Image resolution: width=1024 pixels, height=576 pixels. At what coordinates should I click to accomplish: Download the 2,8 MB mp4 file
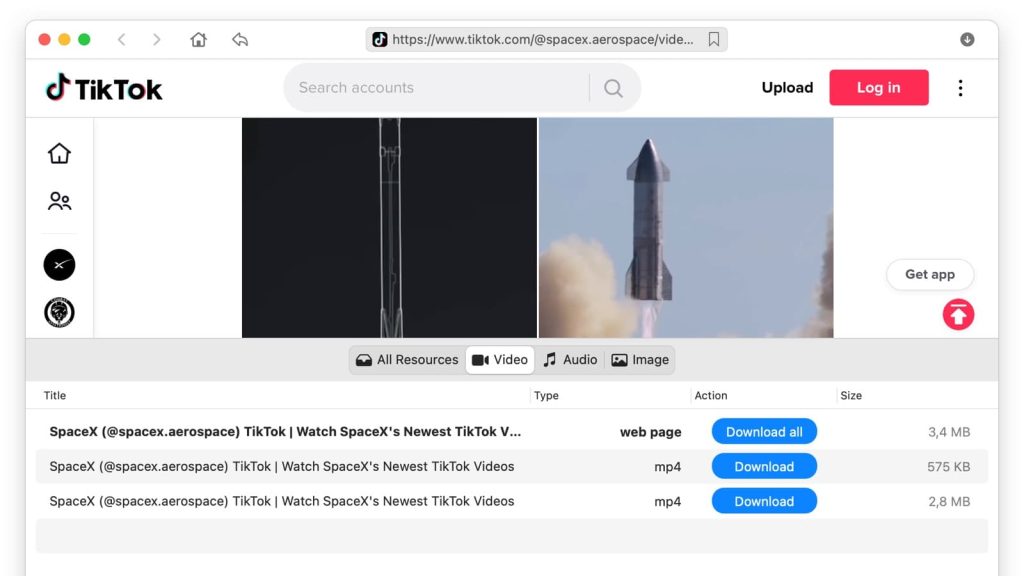(x=764, y=501)
